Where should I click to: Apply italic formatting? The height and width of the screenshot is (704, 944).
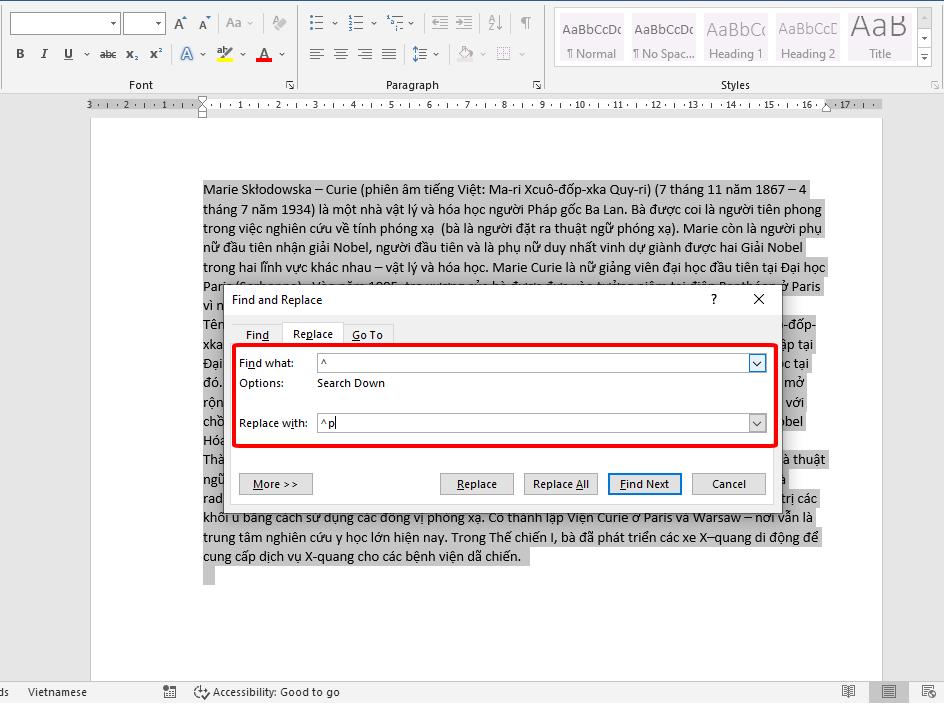[42, 54]
